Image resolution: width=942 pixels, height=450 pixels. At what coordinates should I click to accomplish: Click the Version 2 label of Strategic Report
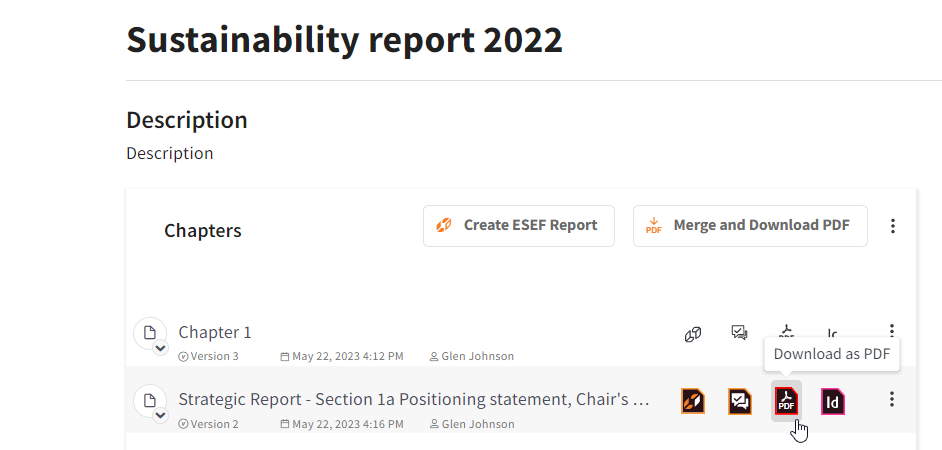click(208, 424)
